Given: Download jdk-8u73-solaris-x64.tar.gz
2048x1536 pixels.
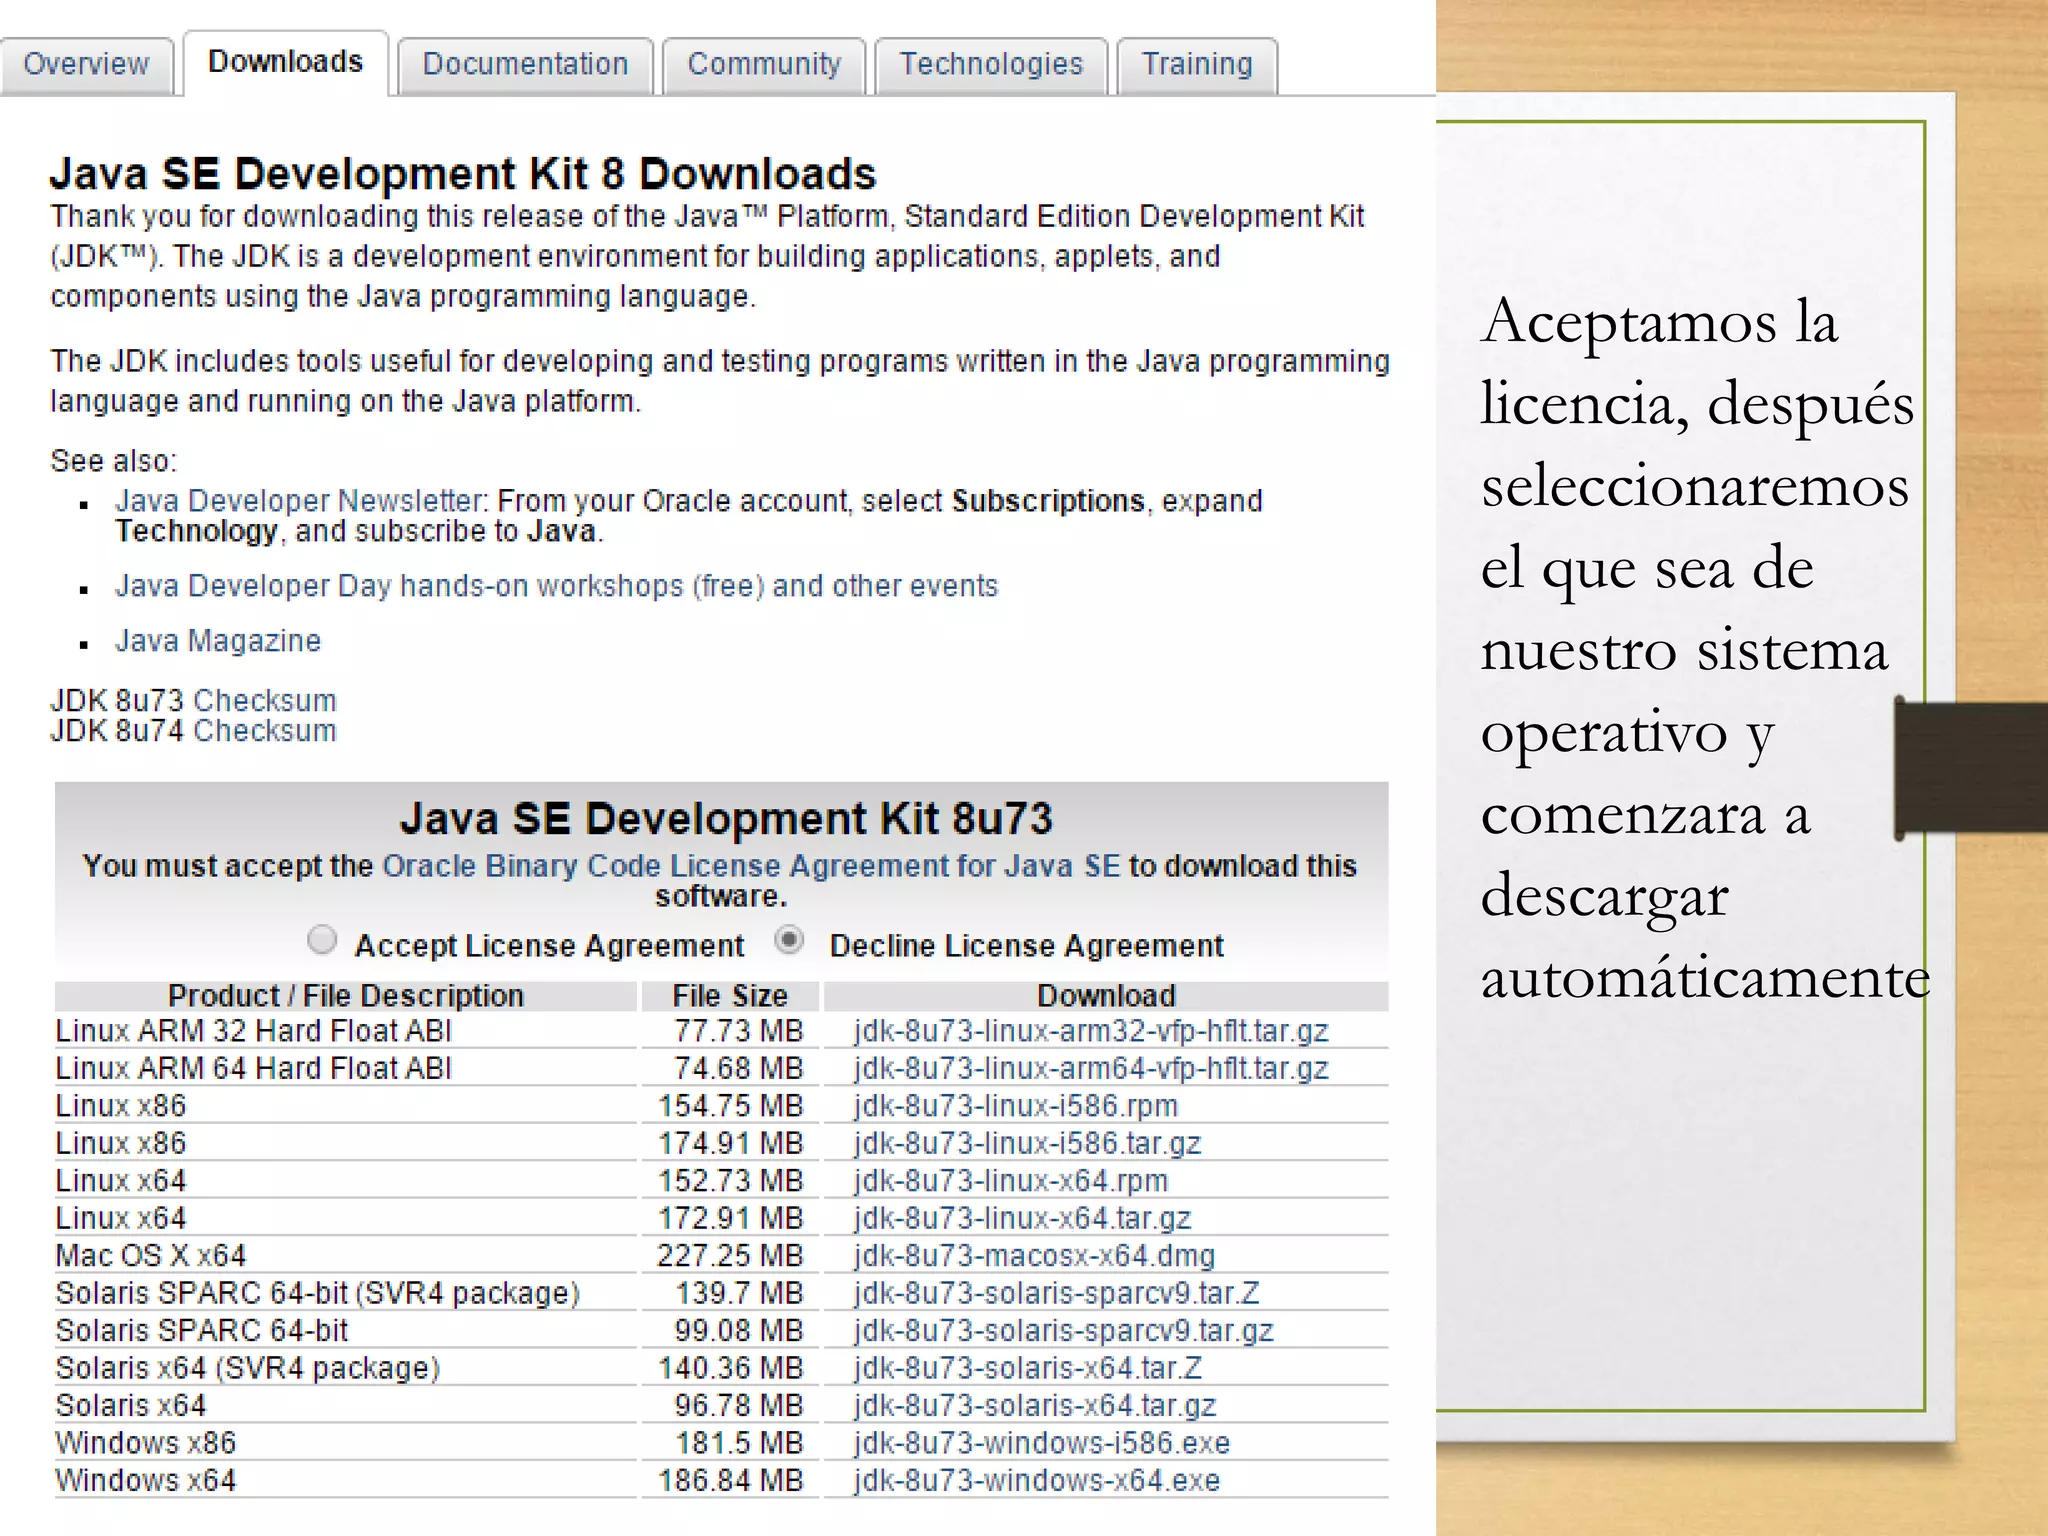Looking at the screenshot, I should coord(1035,1406).
